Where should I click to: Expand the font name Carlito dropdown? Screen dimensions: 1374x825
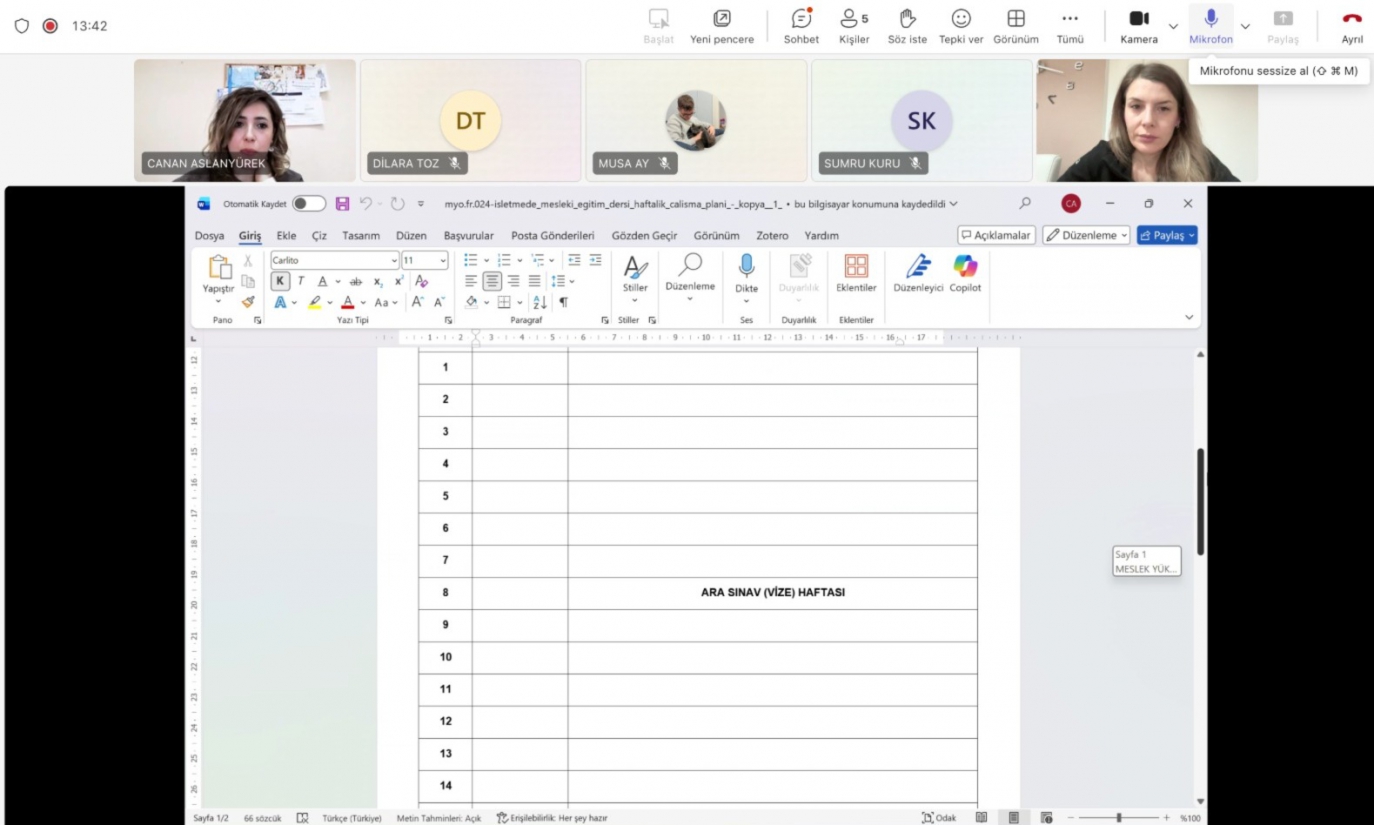click(x=393, y=260)
